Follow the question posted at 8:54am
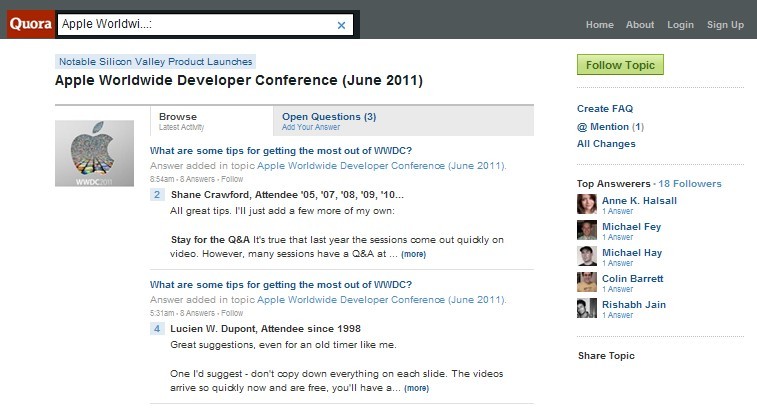The image size is (757, 409). pyautogui.click(x=232, y=179)
